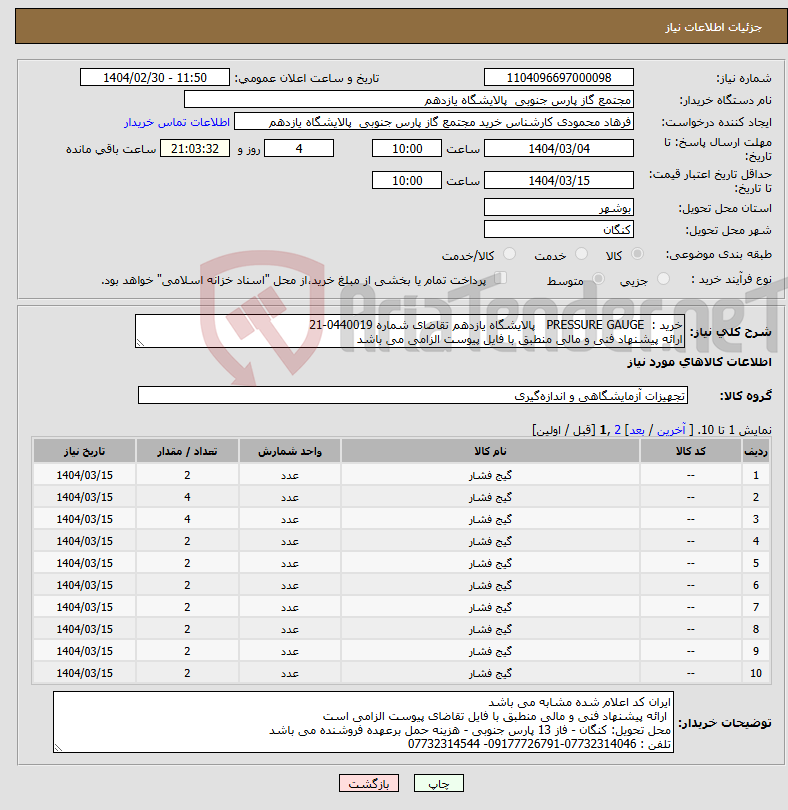Viewport: 788px width, 810px height.
Task: Click the code cell in row 6
Action: [x=691, y=585]
